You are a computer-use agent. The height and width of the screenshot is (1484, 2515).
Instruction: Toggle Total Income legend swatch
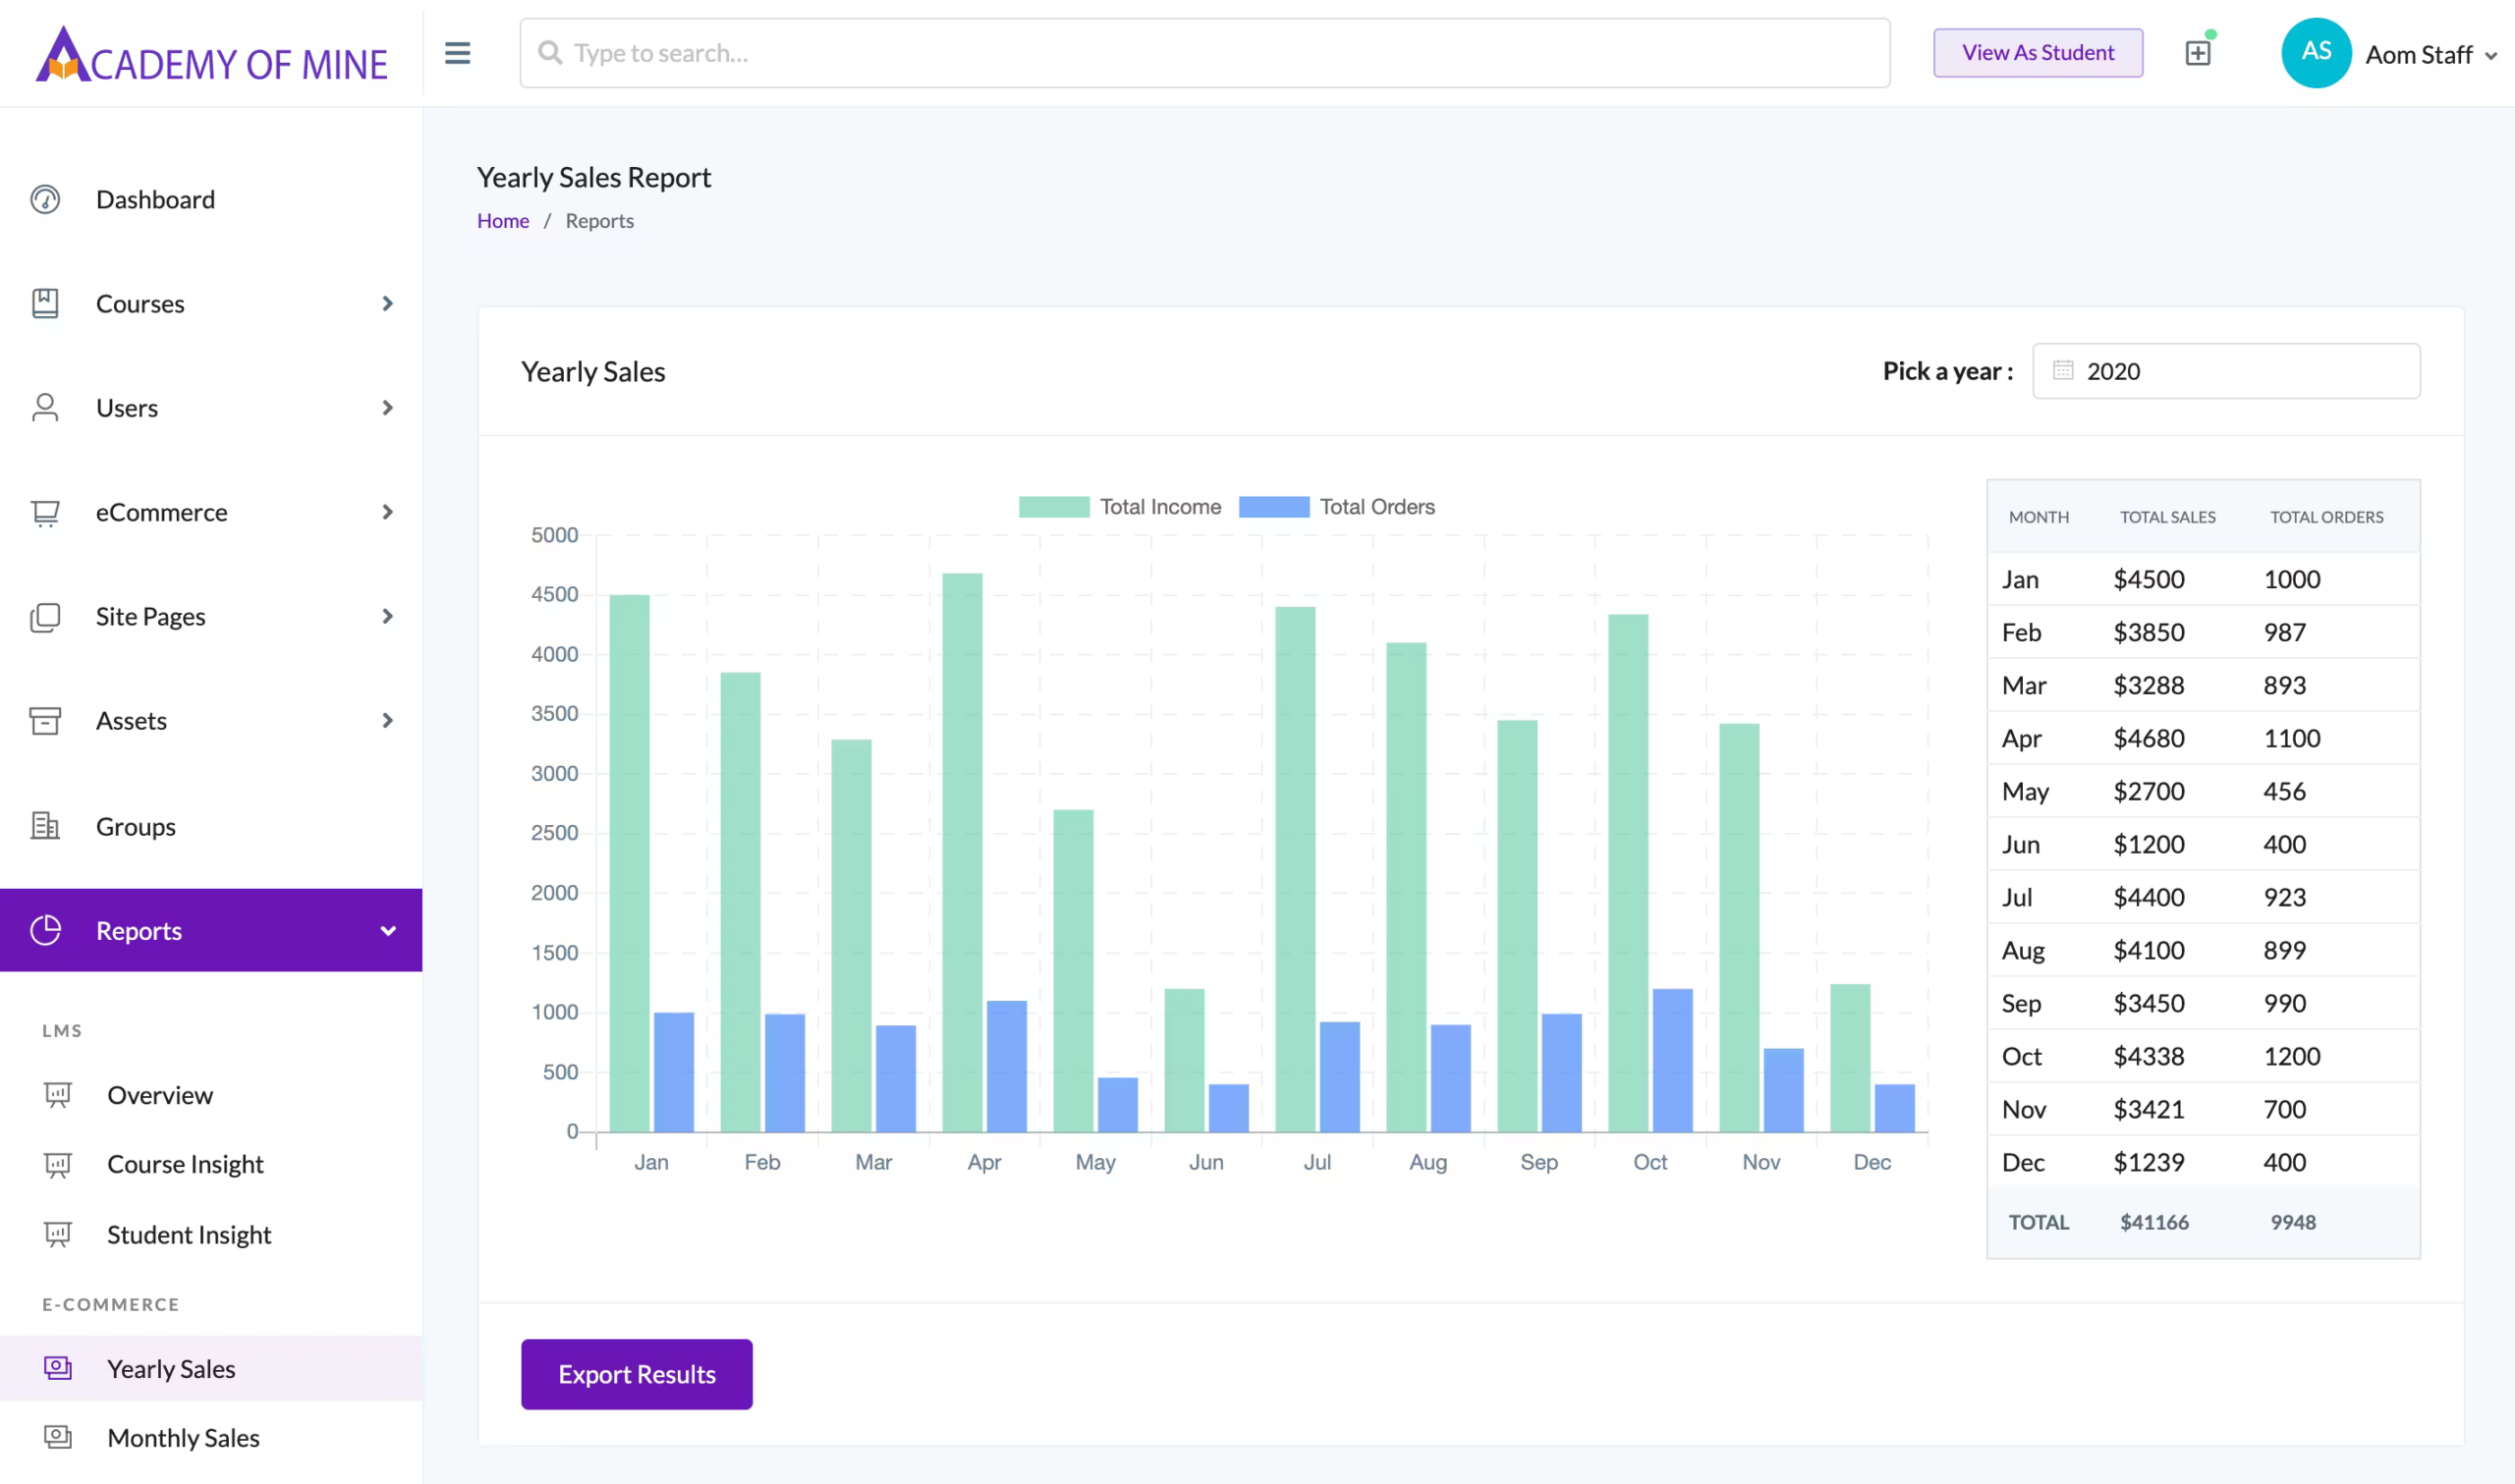(x=1054, y=507)
